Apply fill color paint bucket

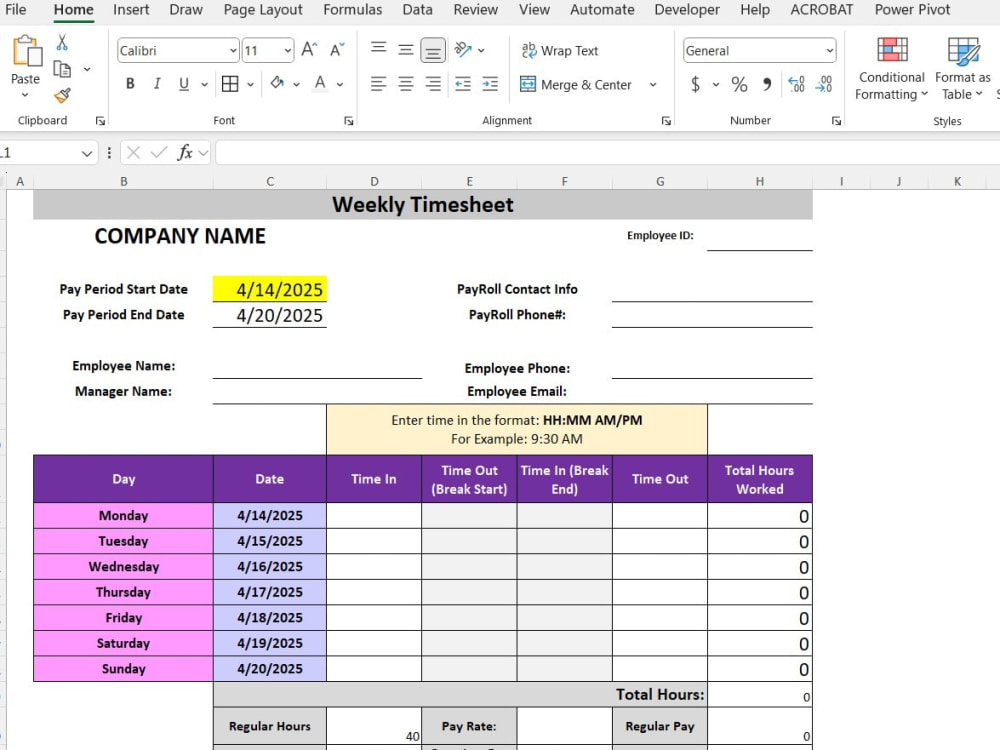click(x=277, y=83)
